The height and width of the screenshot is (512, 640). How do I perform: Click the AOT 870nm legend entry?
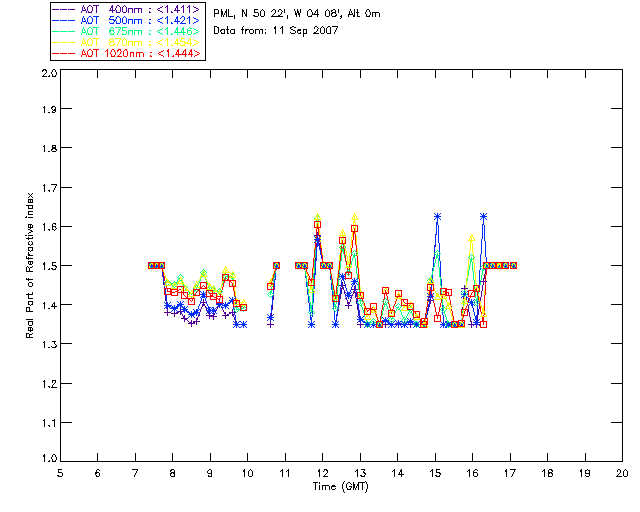[x=127, y=42]
